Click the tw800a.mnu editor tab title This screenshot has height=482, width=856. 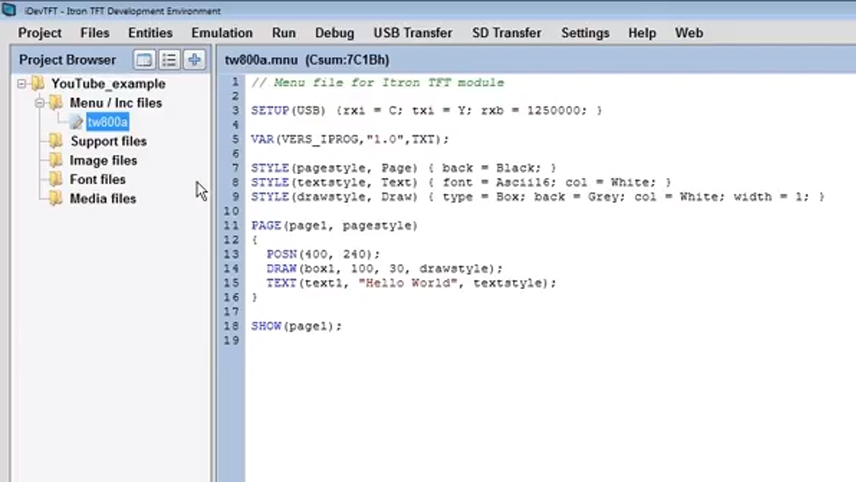pos(307,60)
